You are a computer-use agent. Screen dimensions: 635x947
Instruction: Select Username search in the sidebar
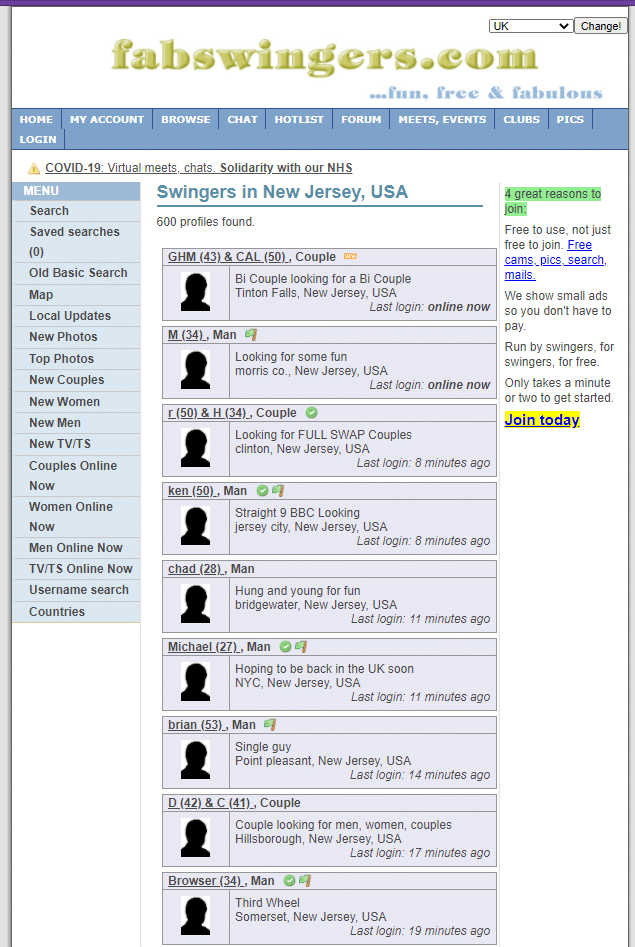pos(78,590)
